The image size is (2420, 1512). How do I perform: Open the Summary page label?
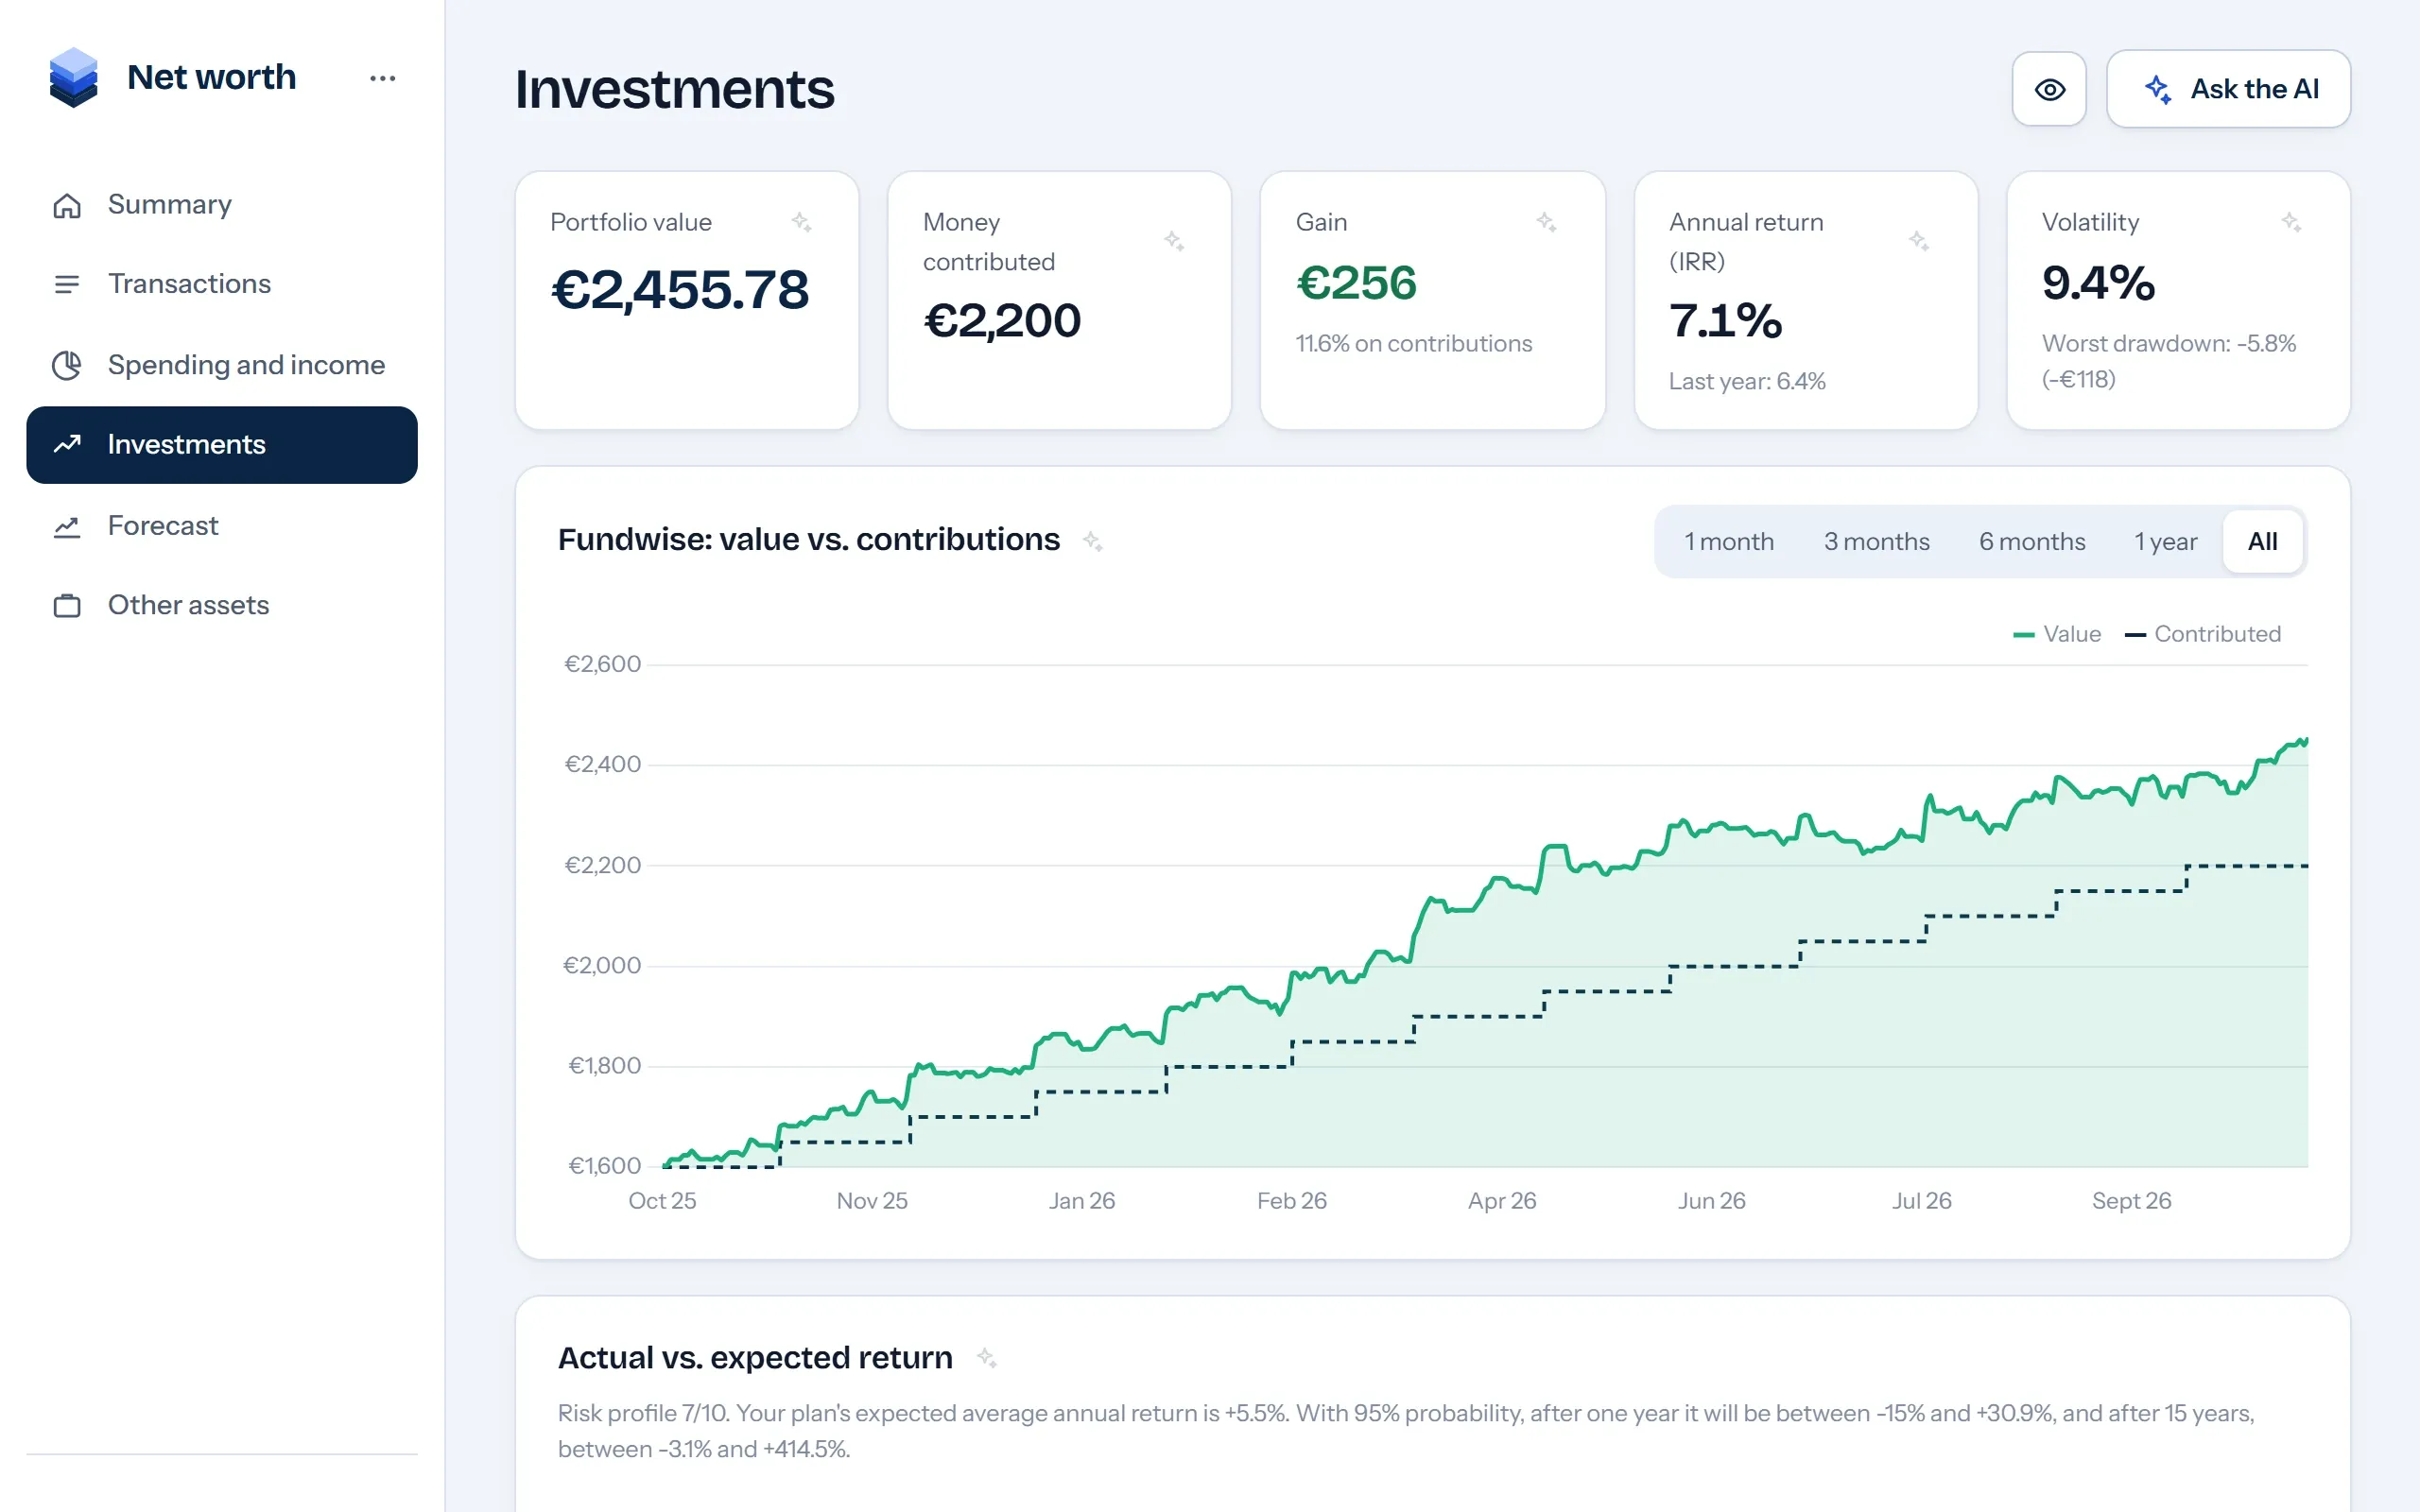[x=170, y=204]
